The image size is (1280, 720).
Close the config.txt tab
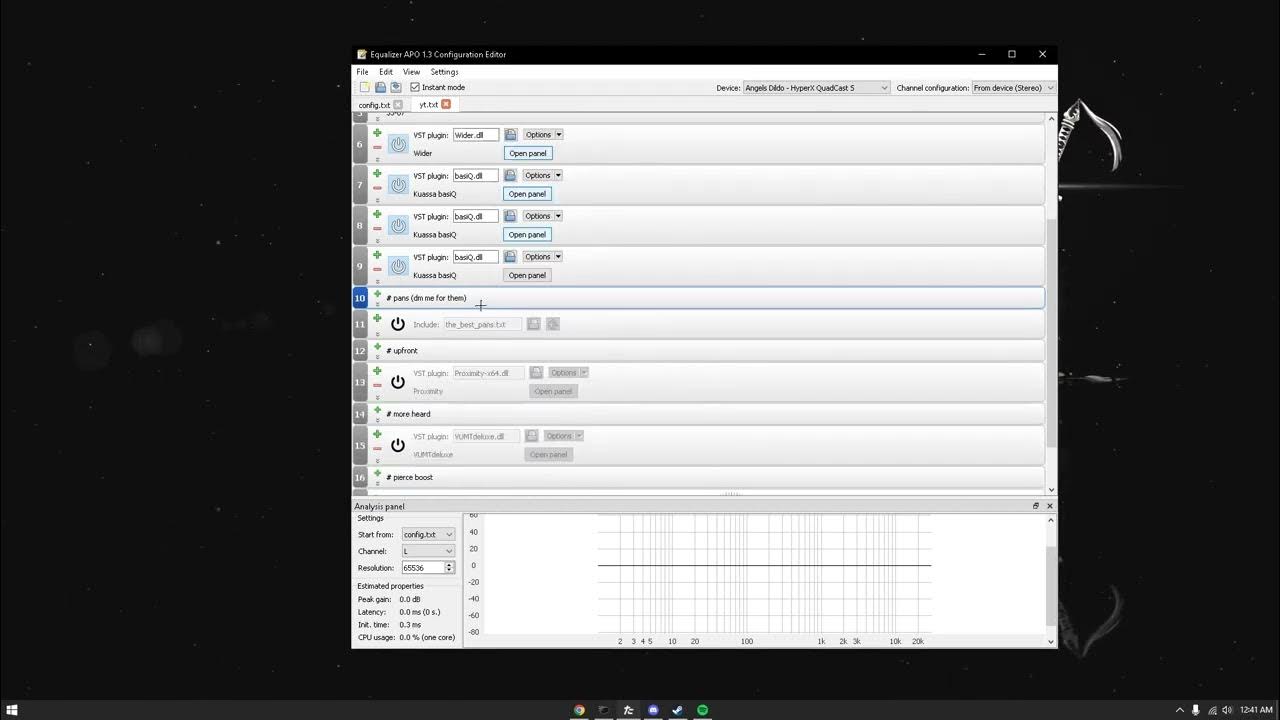pos(398,105)
